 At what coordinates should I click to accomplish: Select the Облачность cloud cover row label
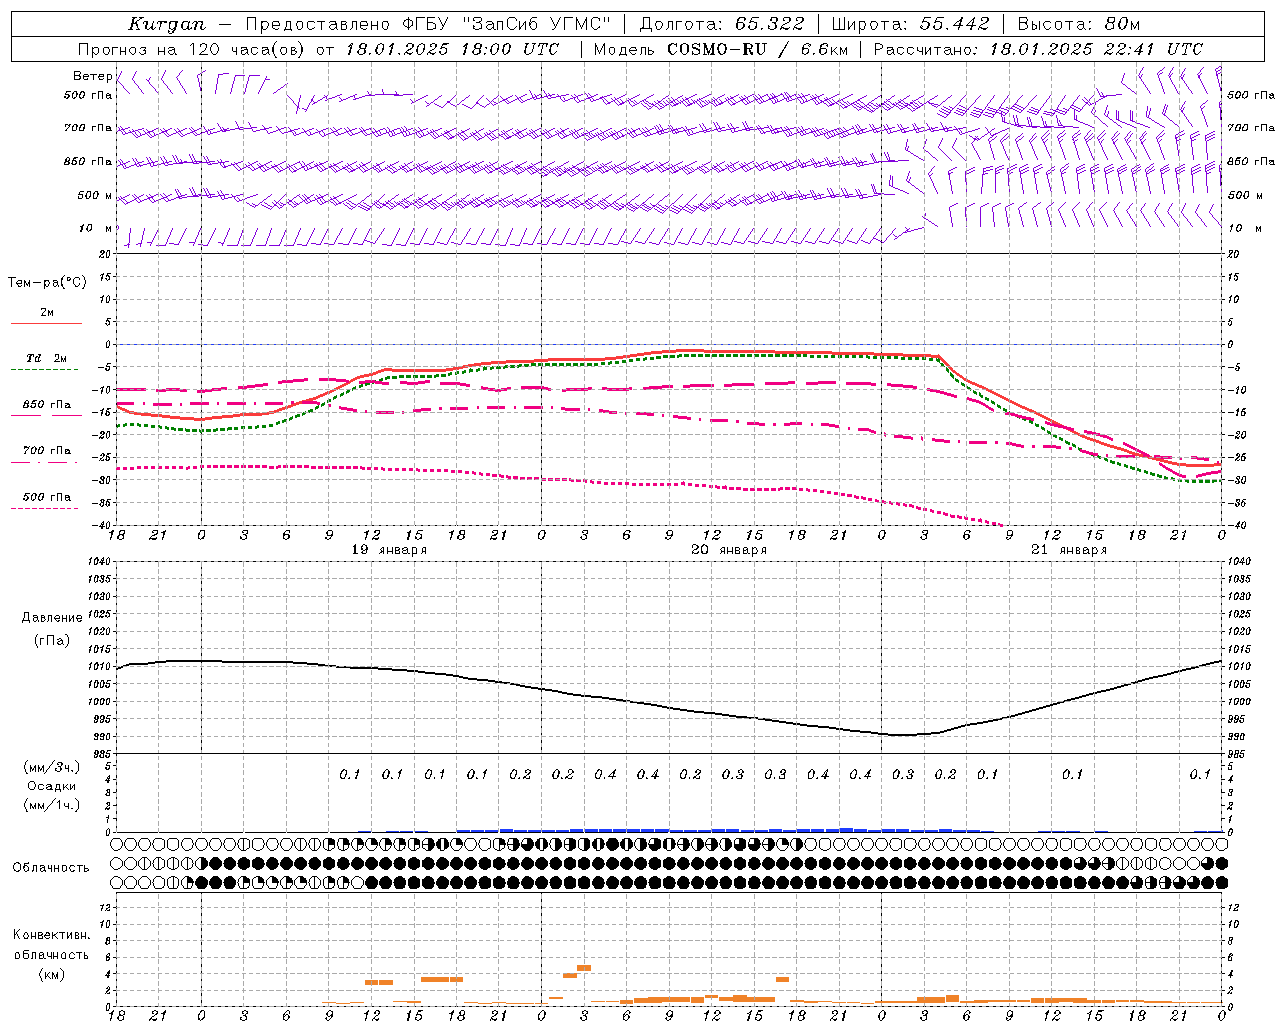(51, 868)
